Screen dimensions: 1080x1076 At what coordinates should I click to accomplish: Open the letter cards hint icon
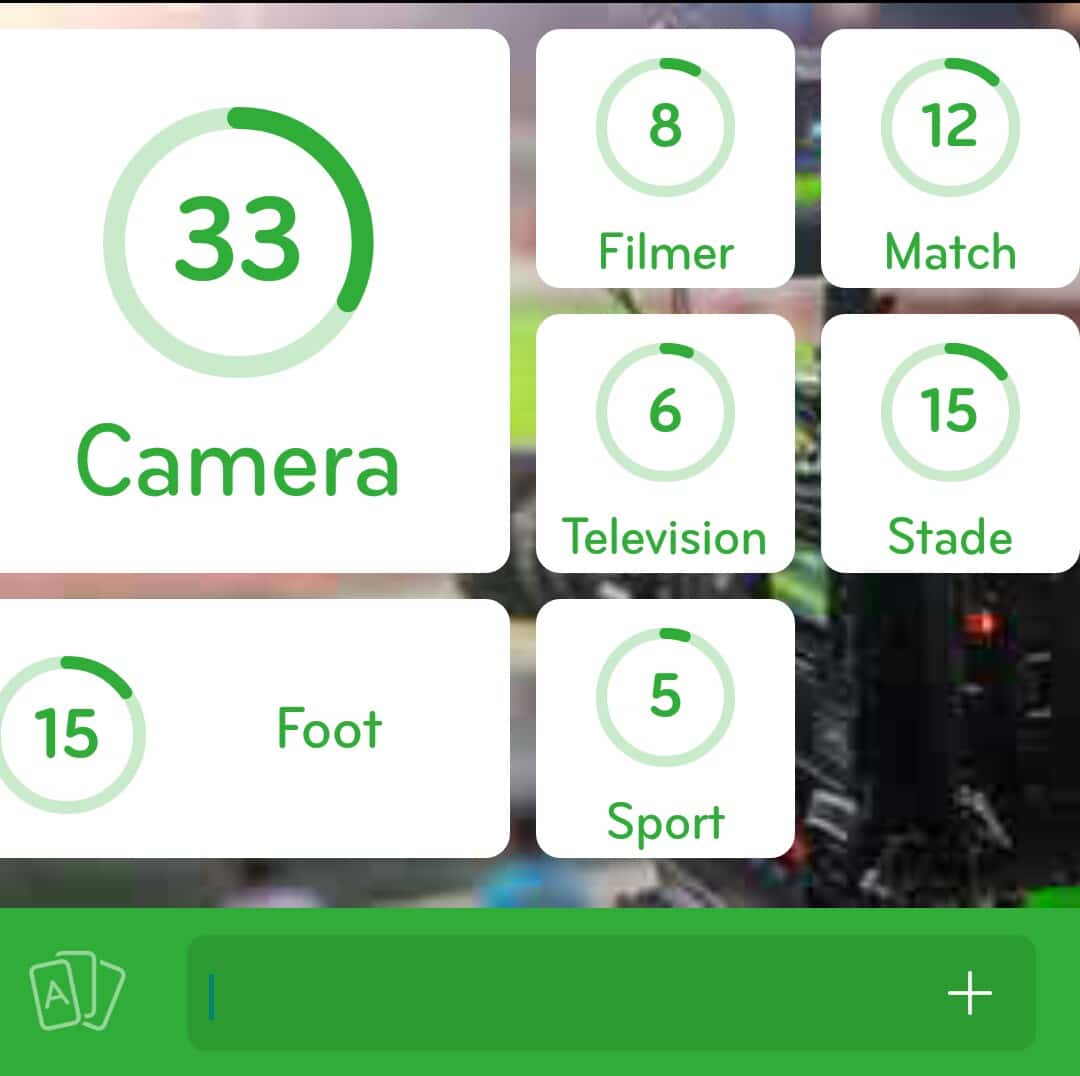coord(77,991)
